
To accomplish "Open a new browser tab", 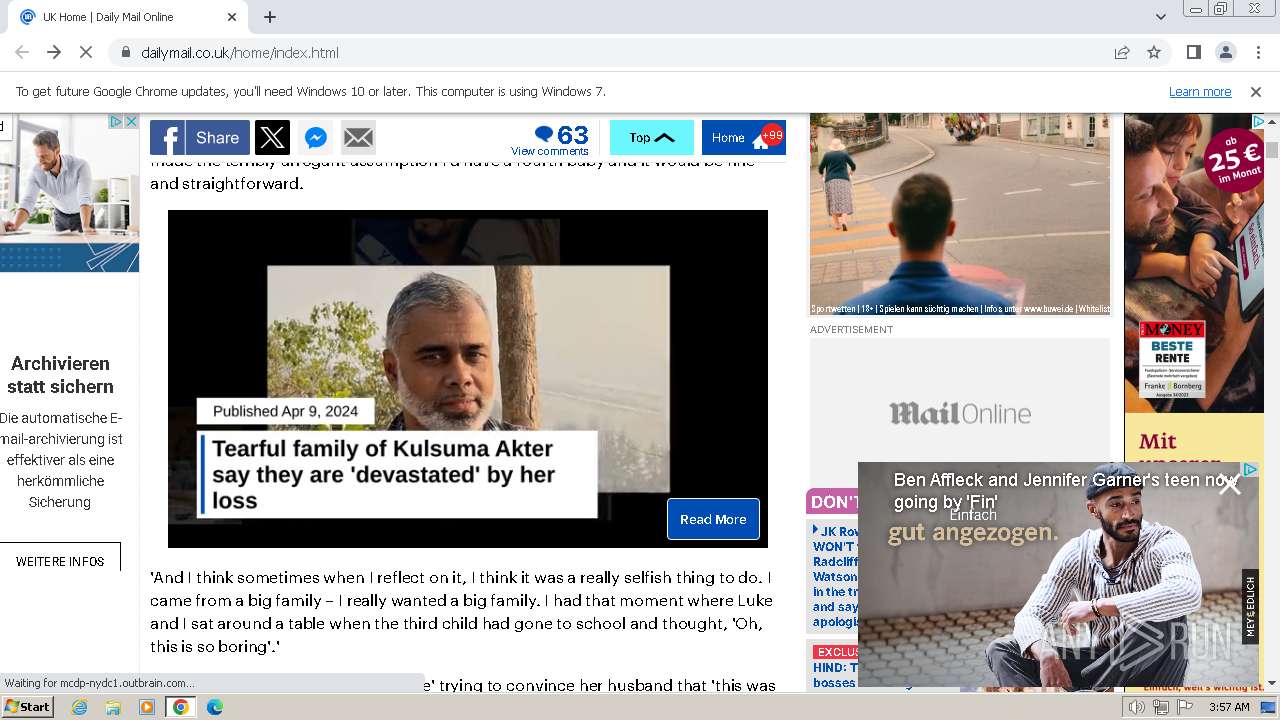I will click(x=270, y=17).
